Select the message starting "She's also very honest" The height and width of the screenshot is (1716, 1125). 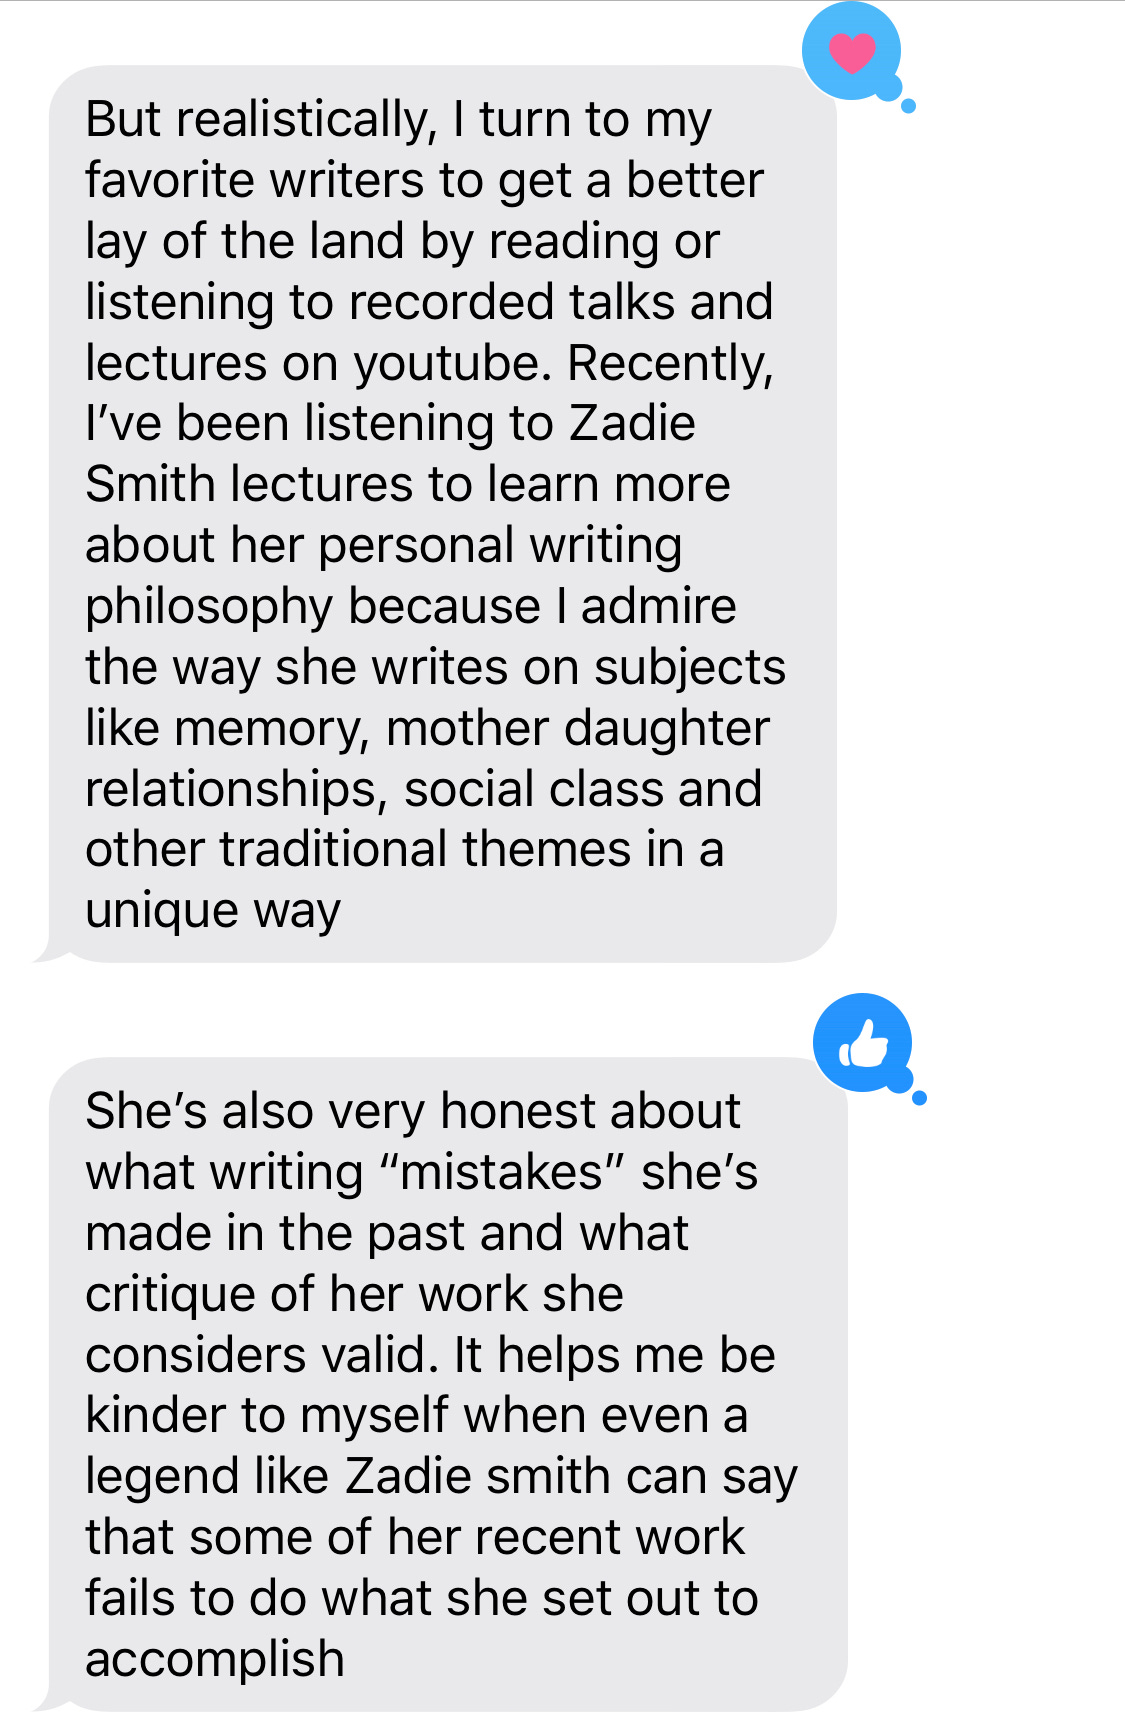448,1384
